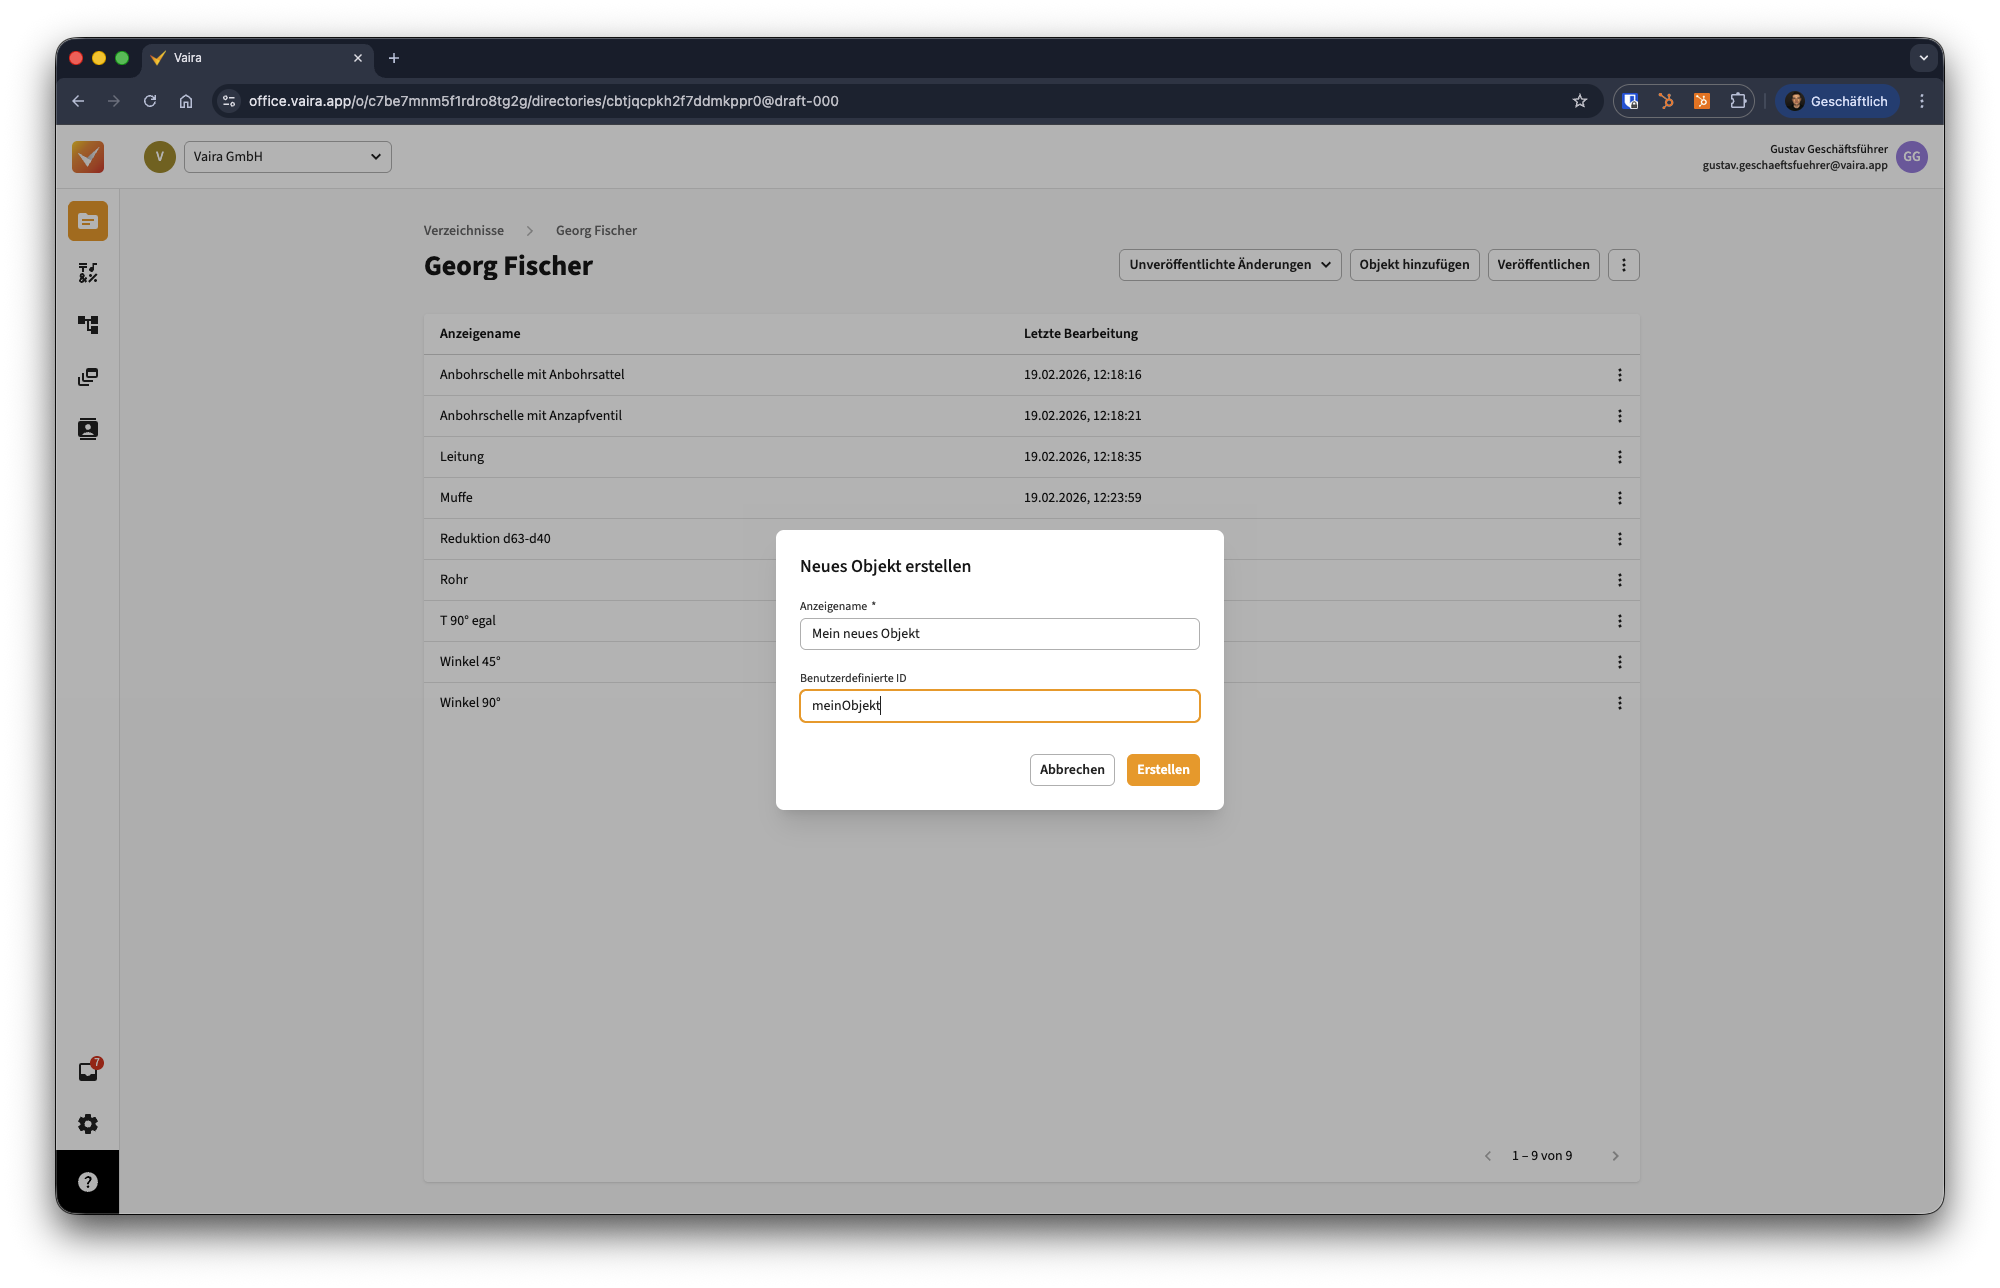The width and height of the screenshot is (2000, 1288).
Task: Expand browser tab search chevron
Action: [x=1923, y=58]
